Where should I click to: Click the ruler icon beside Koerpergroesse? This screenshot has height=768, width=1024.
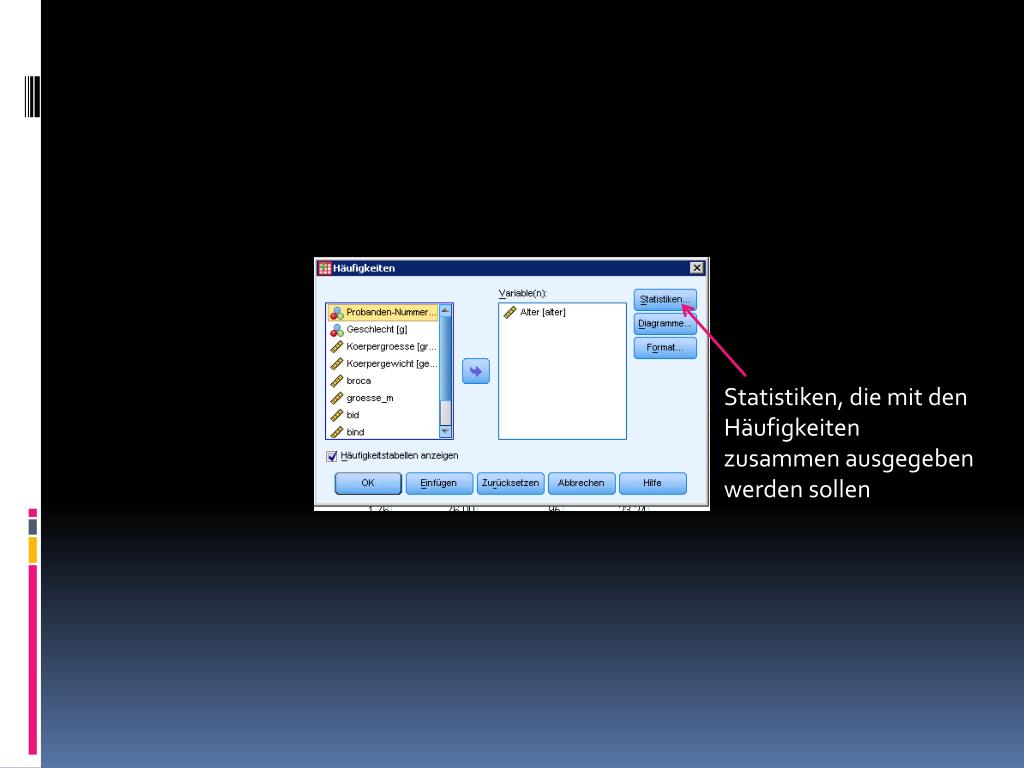click(336, 347)
